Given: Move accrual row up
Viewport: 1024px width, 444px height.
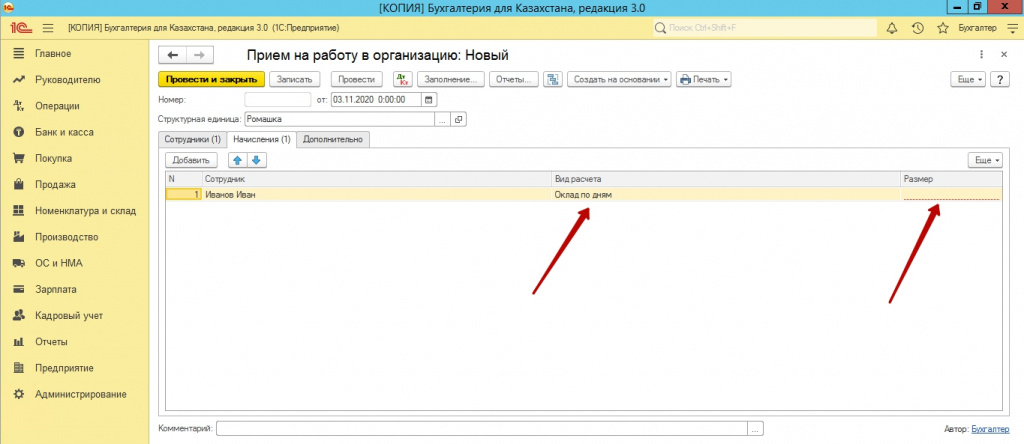Looking at the screenshot, I should pos(238,160).
